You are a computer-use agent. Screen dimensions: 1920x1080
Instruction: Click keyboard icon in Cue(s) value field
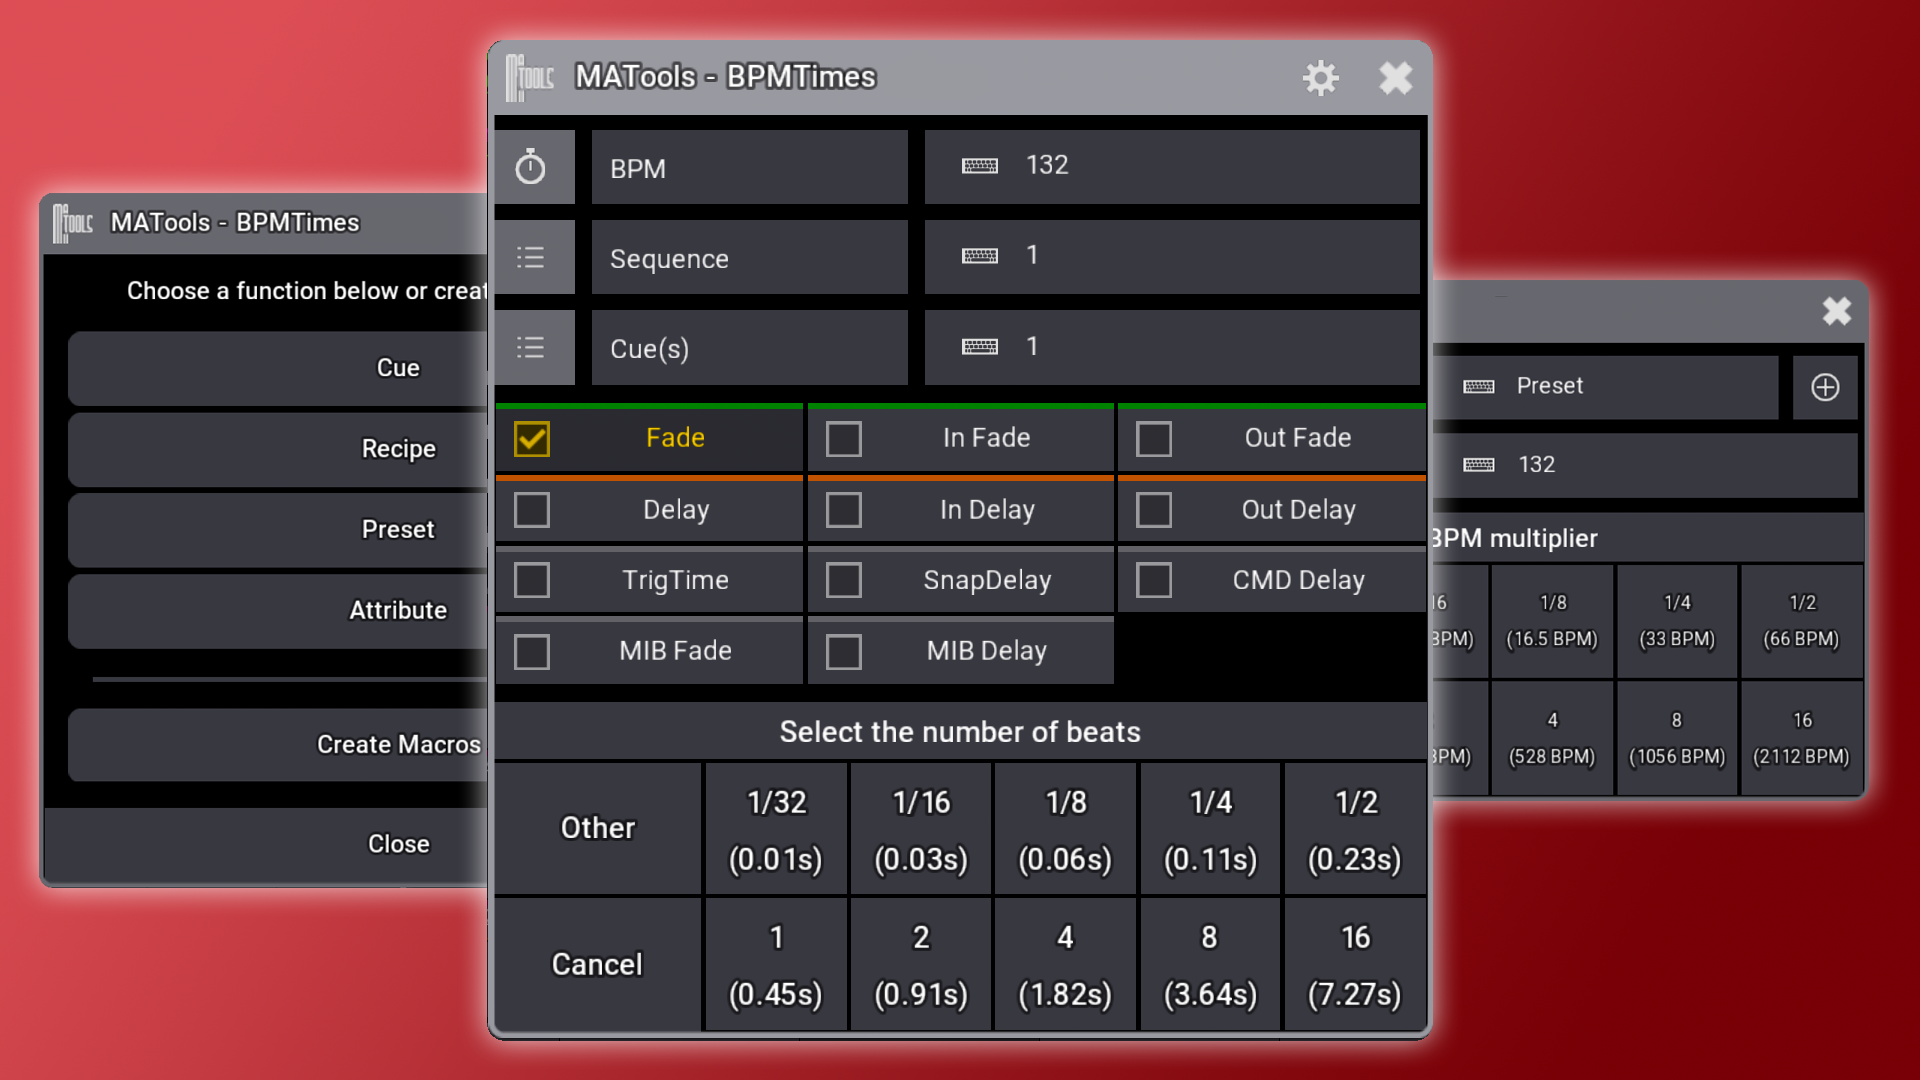(980, 347)
